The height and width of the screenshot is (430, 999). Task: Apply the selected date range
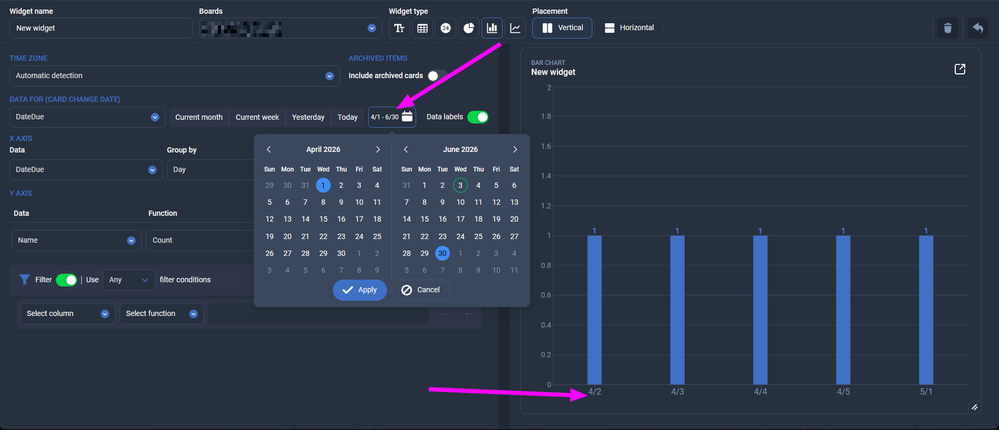tap(360, 290)
